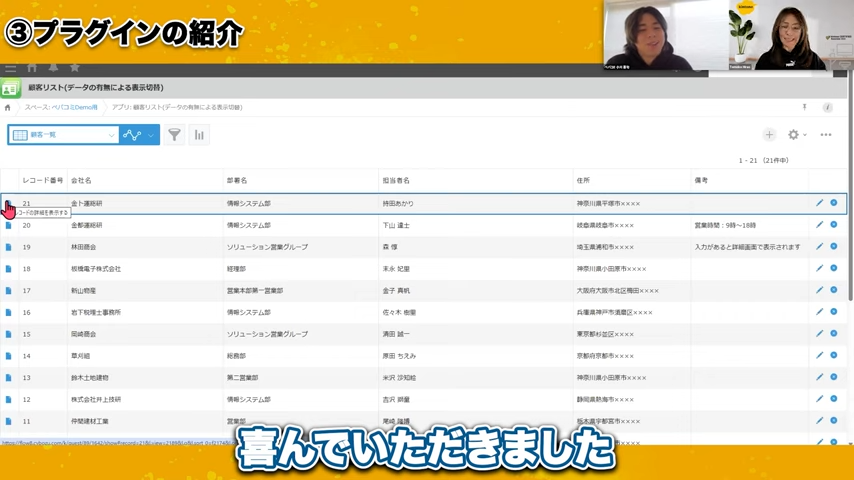The image size is (854, 480).
Task: Open the notifications bell
Action: point(53,68)
